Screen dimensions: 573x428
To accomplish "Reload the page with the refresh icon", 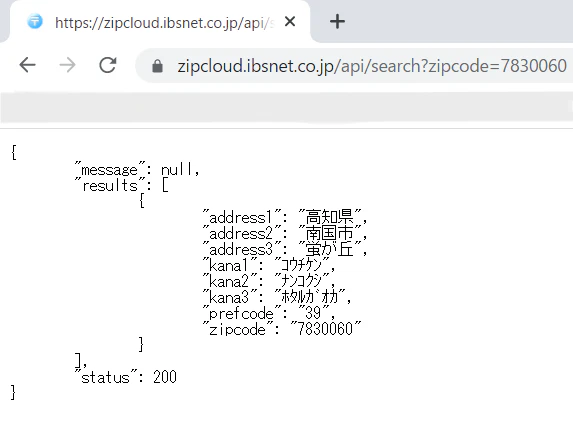I will pos(108,65).
